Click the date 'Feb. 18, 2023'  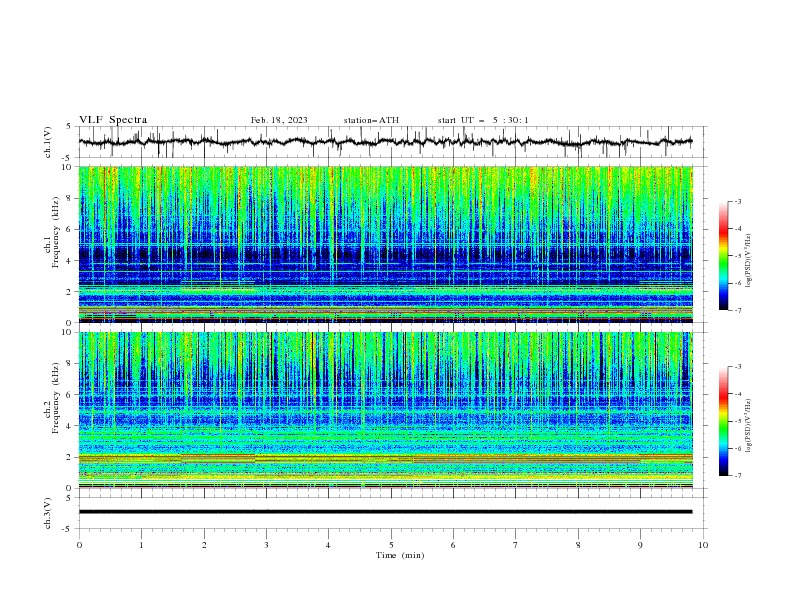[x=279, y=120]
